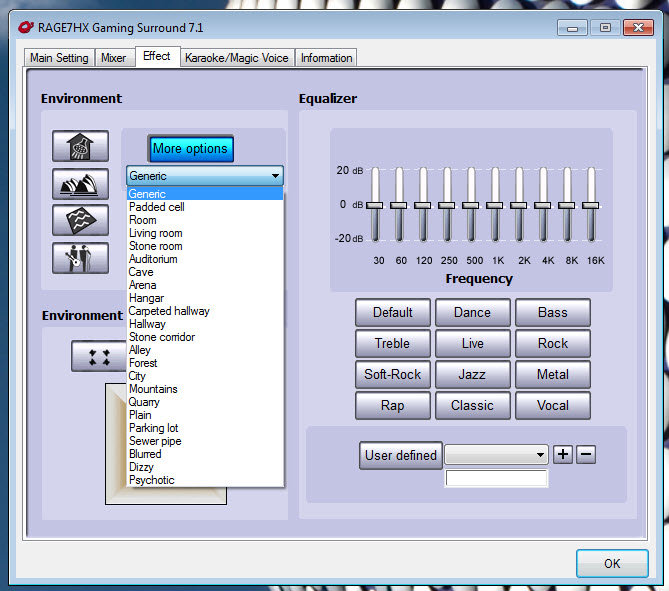Apply the Rock equalizer preset

(553, 344)
